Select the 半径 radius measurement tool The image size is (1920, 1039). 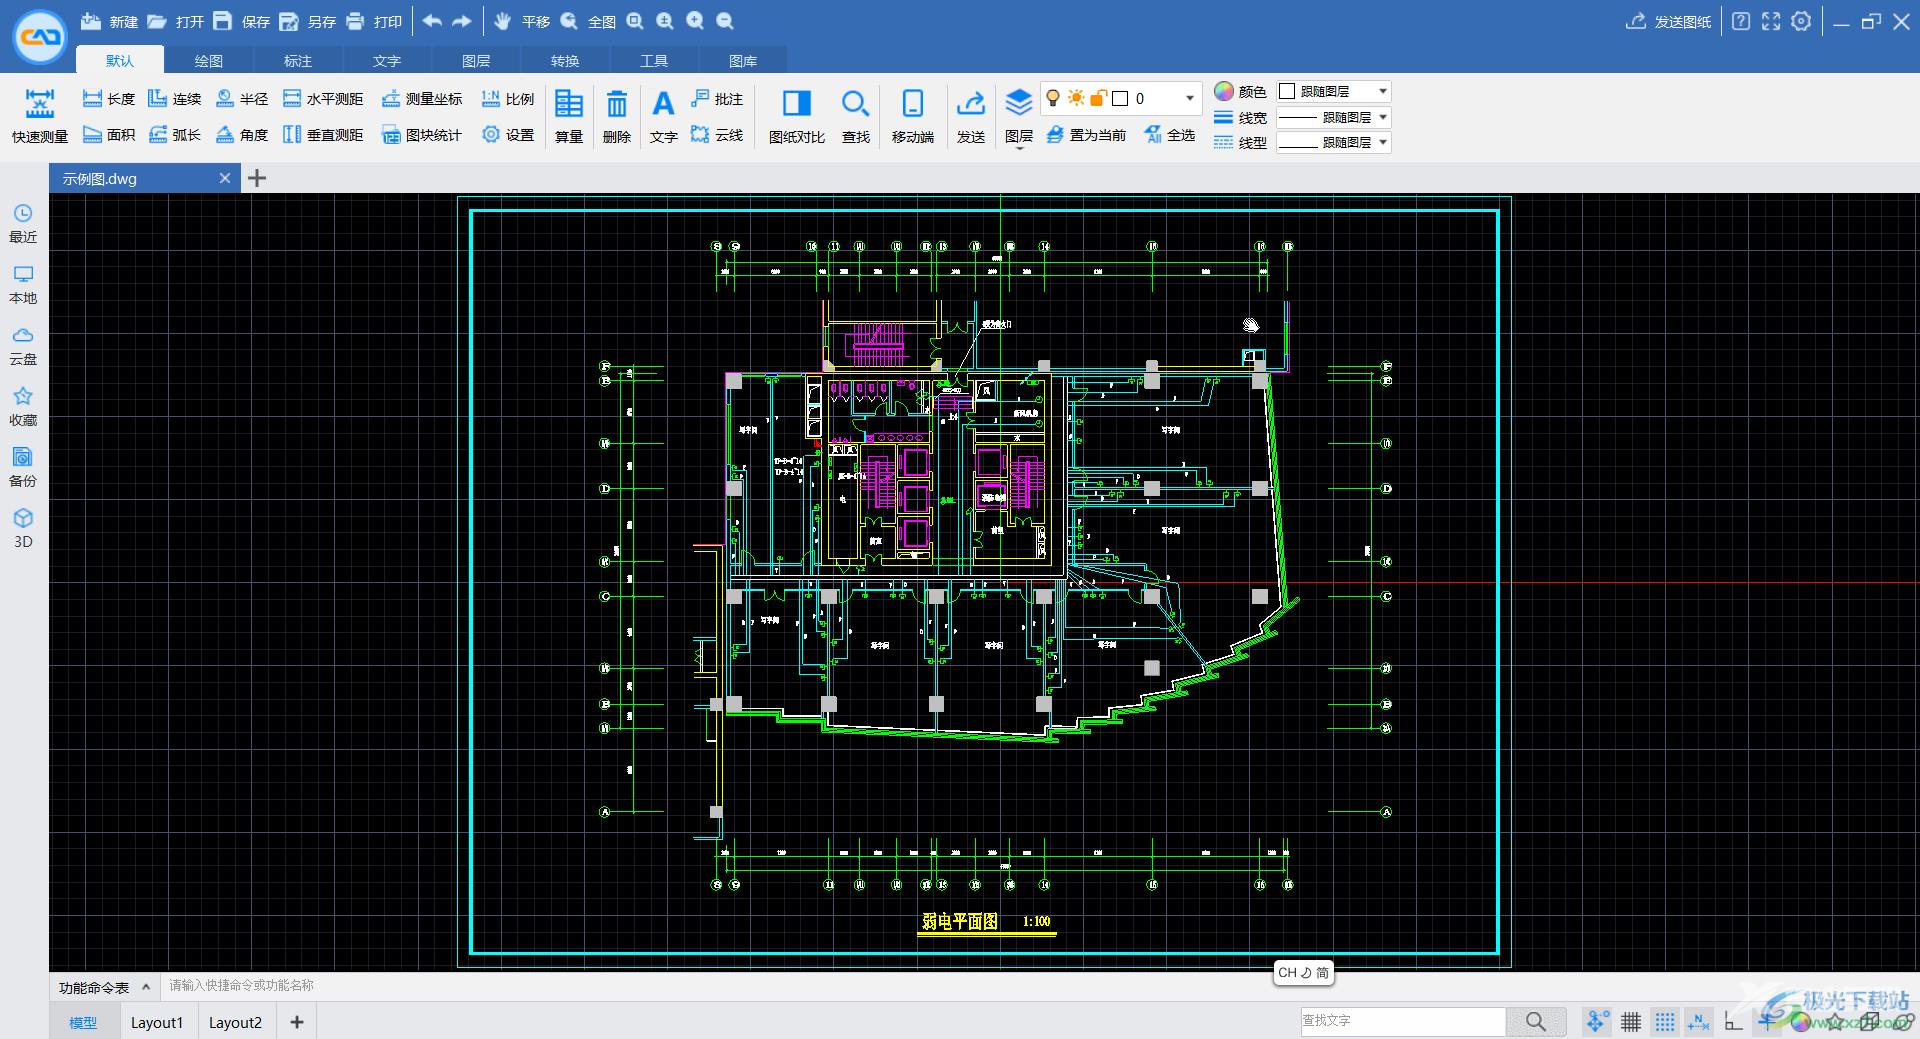pyautogui.click(x=242, y=99)
